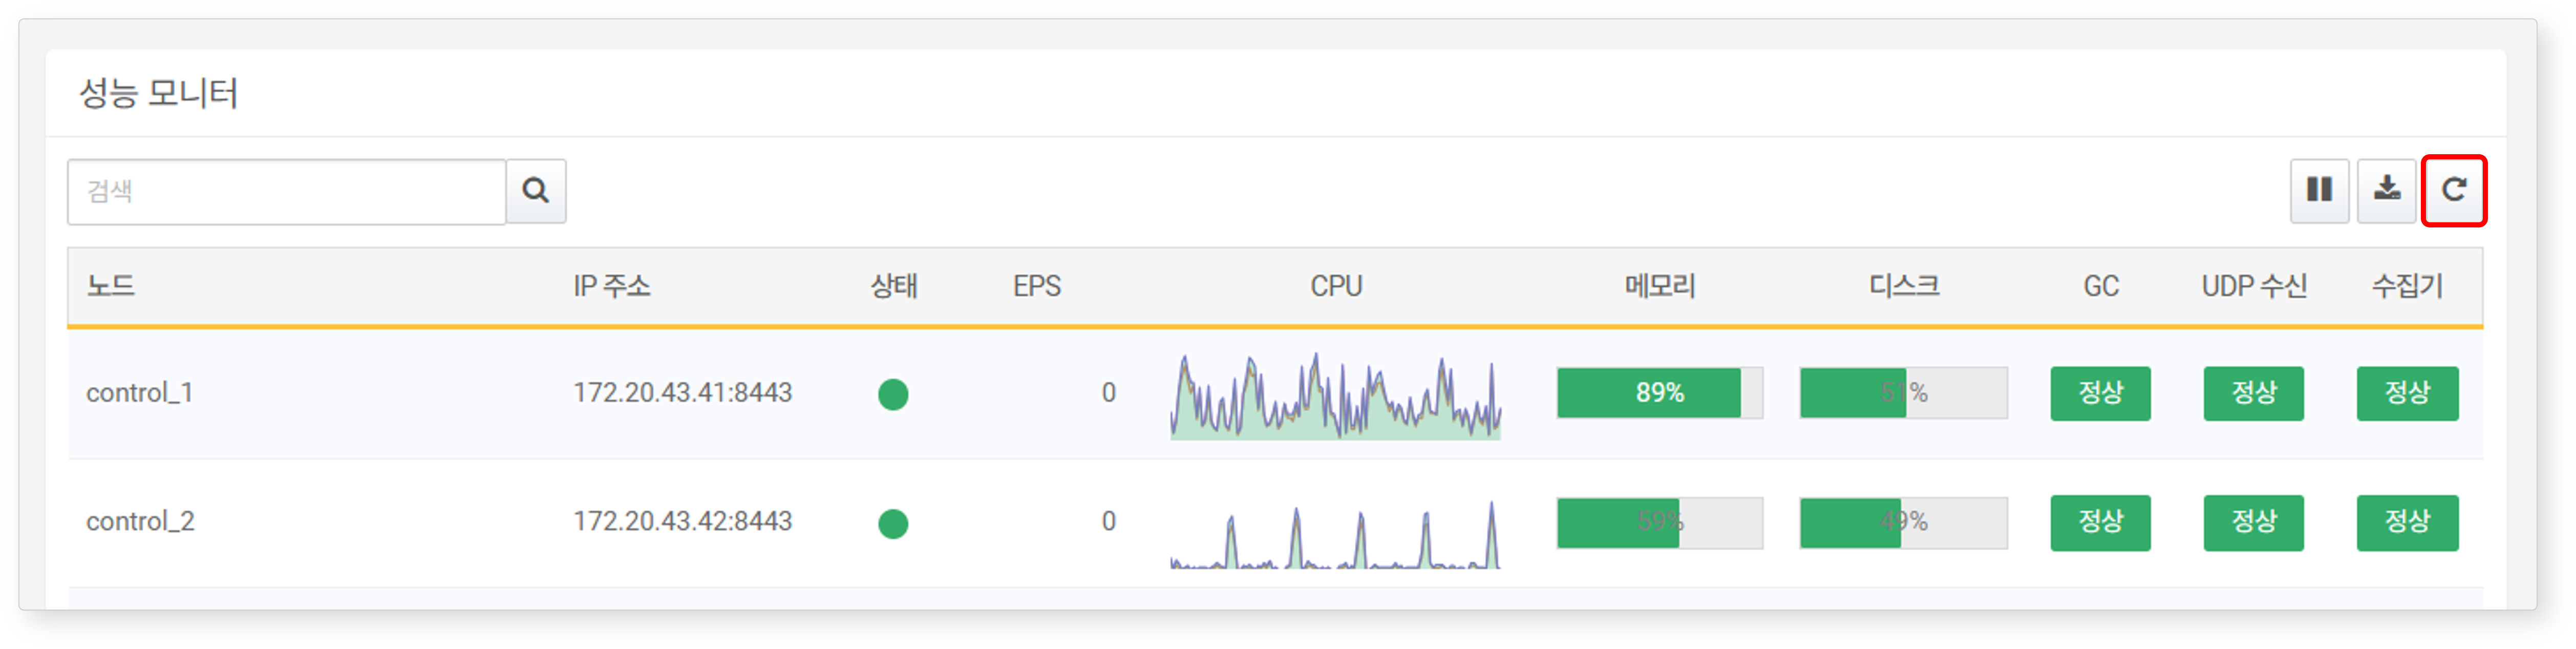The width and height of the screenshot is (2576, 649).
Task: Click the GC 정상 badge for control_1
Action: (x=2100, y=393)
